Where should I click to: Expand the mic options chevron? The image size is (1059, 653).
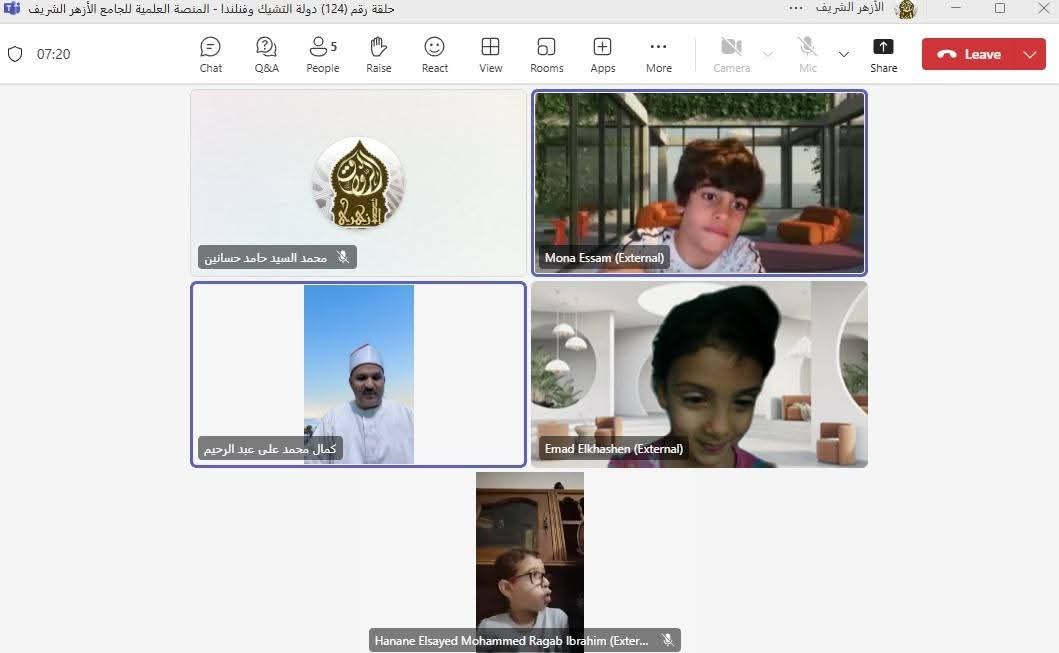tap(844, 54)
